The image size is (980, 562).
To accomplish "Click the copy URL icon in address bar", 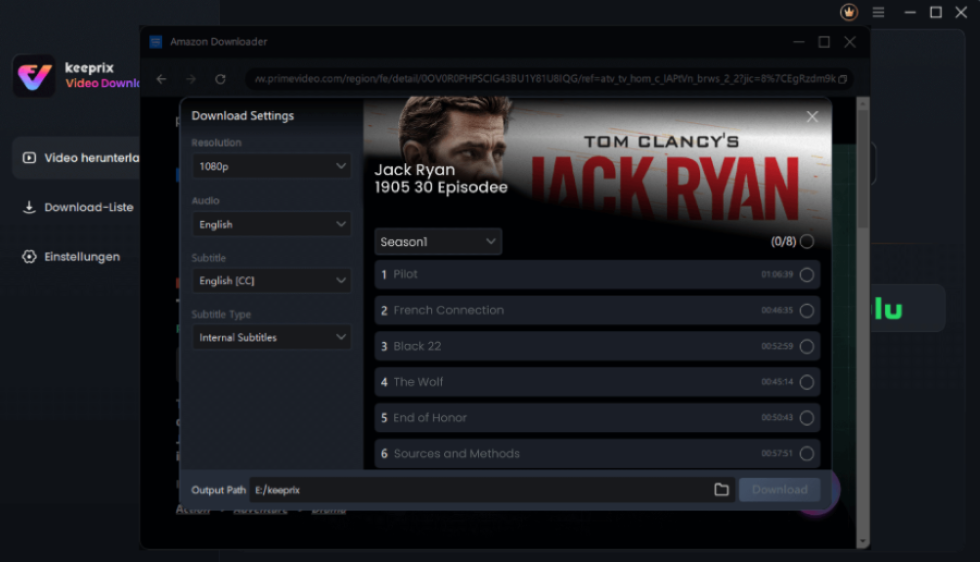I will (843, 79).
